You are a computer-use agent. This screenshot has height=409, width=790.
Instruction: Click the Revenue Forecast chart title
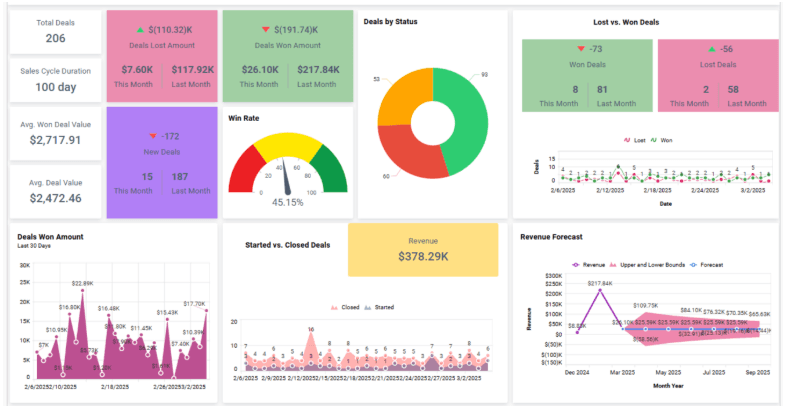pos(551,237)
